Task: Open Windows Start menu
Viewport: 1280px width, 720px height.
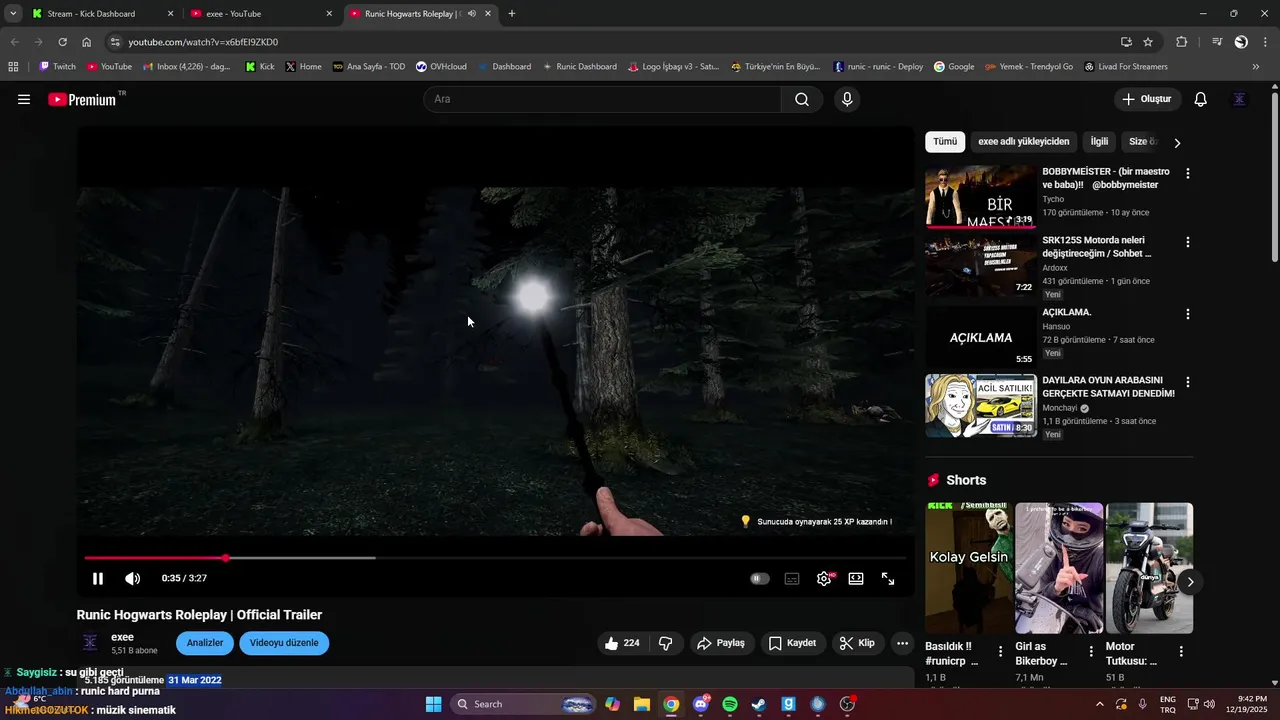Action: click(434, 704)
